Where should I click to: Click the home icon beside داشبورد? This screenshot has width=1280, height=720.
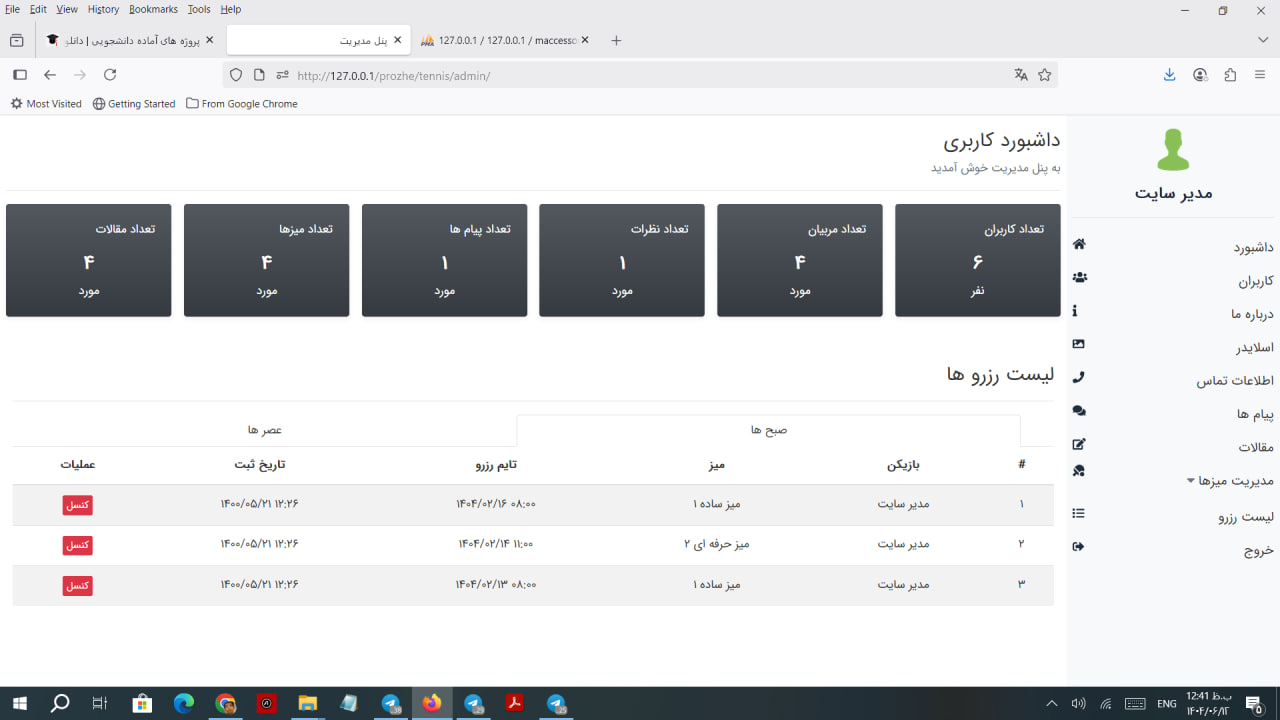pos(1078,245)
